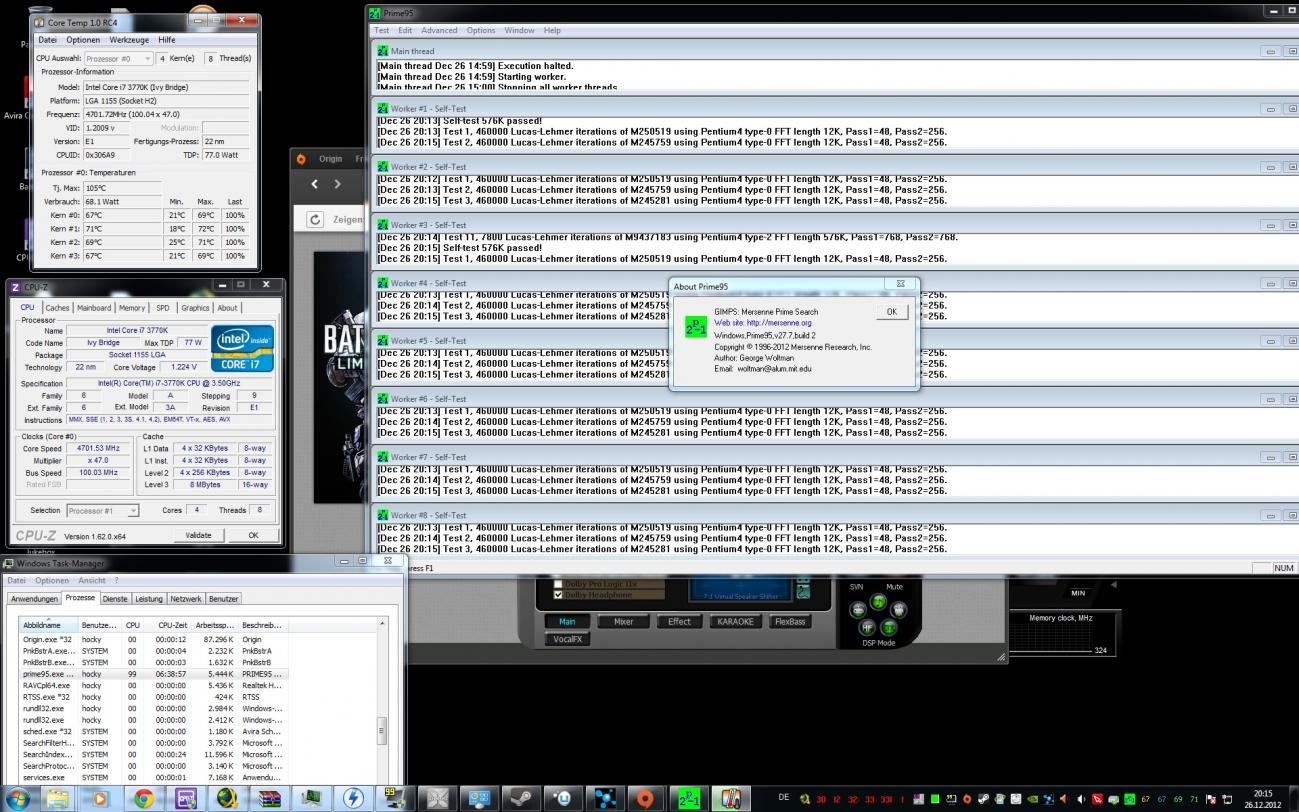Click the Validate button in CPU-Z
The width and height of the screenshot is (1299, 812).
click(199, 535)
